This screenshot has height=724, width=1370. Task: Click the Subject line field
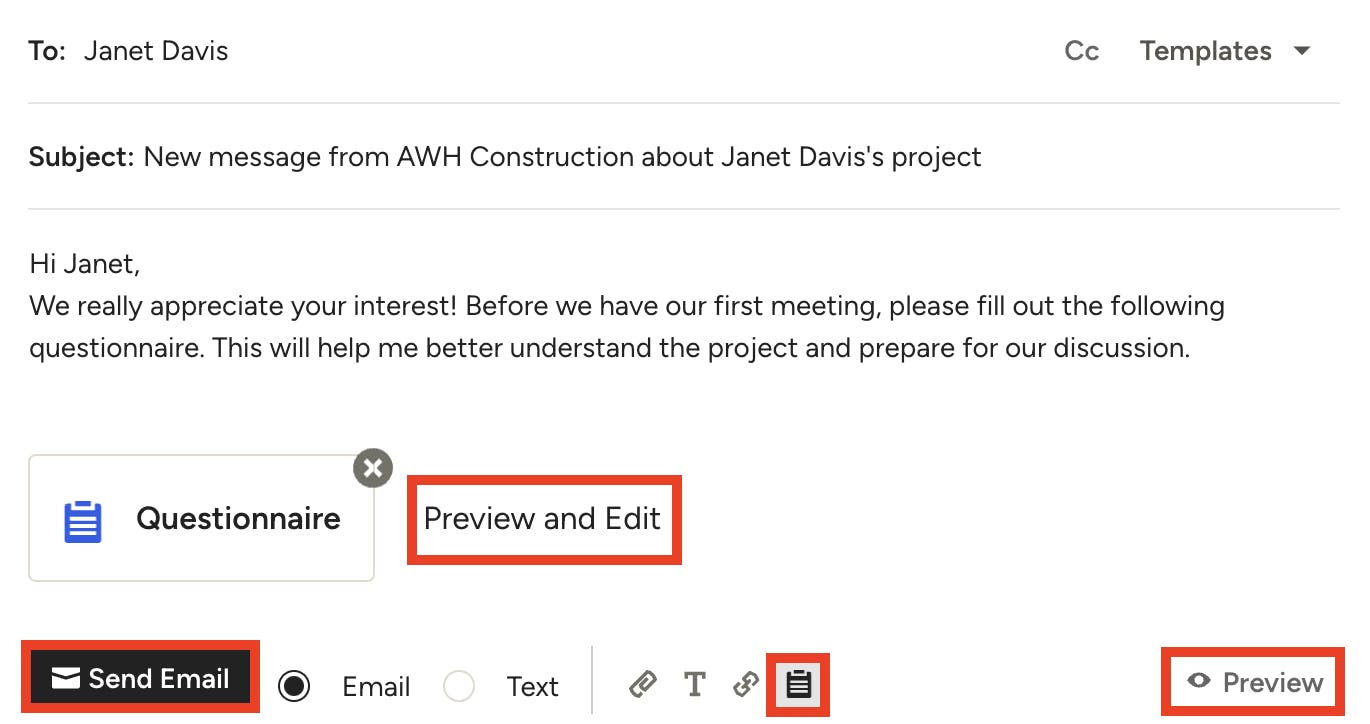click(562, 157)
